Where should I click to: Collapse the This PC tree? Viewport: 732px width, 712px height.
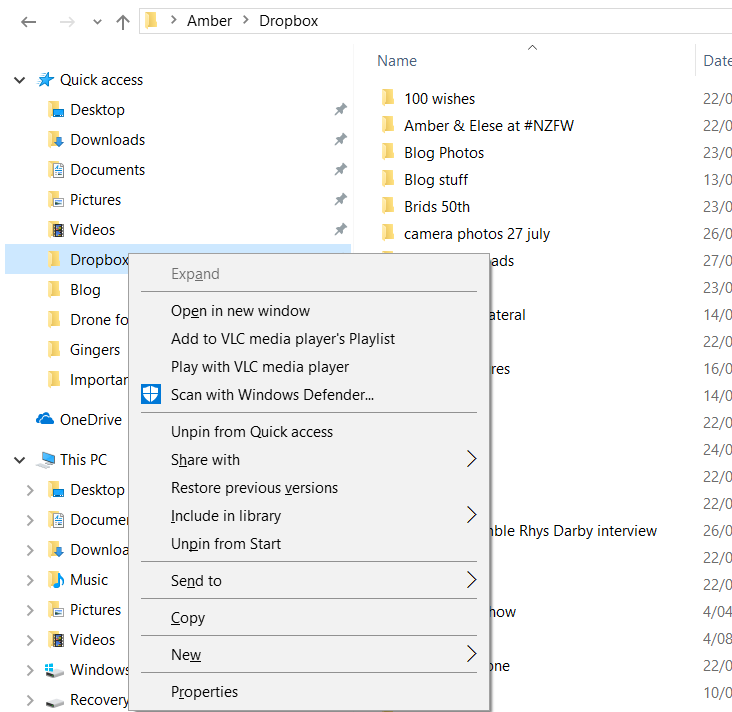tap(20, 460)
